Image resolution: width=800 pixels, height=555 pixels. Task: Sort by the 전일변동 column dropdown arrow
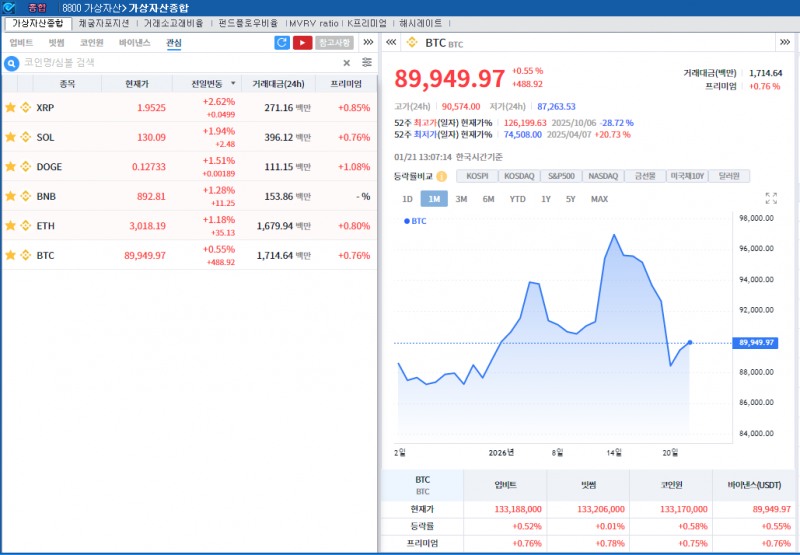pos(233,84)
